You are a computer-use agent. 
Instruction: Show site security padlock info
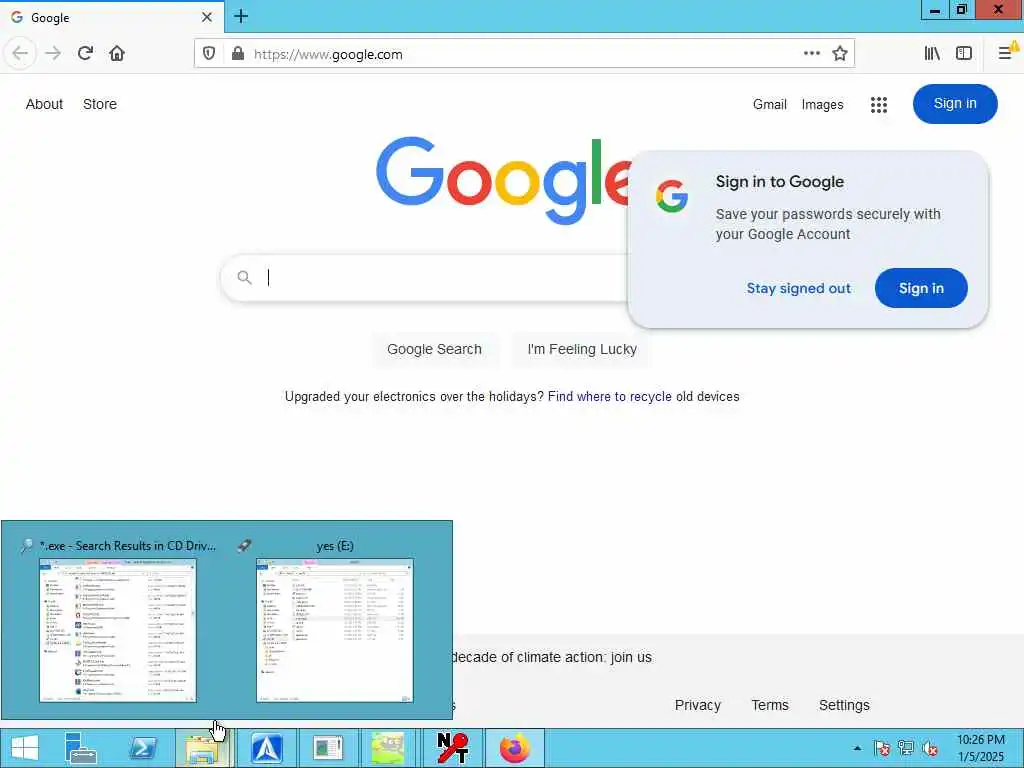[x=238, y=54]
